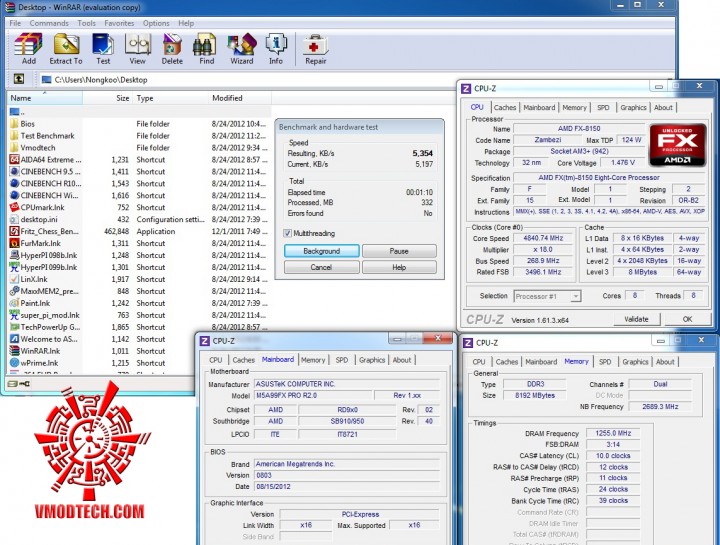Open the Tools menu
The height and width of the screenshot is (545, 720).
click(86, 23)
